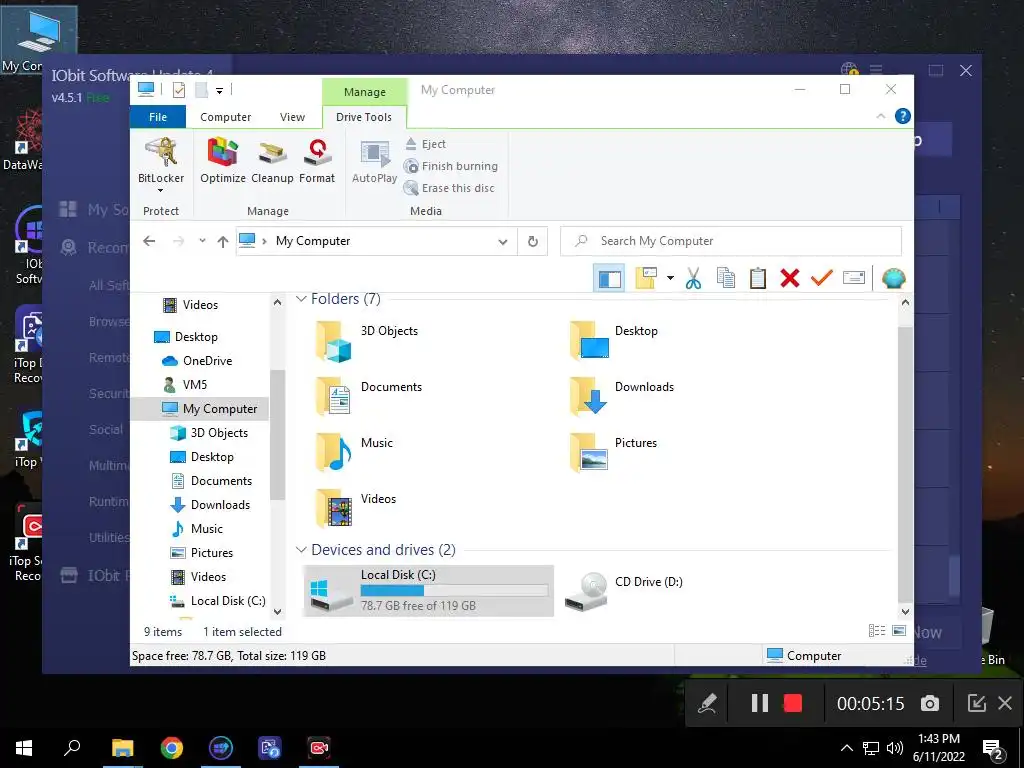This screenshot has height=768, width=1024.
Task: Collapse the Devices and drives group
Action: [301, 550]
